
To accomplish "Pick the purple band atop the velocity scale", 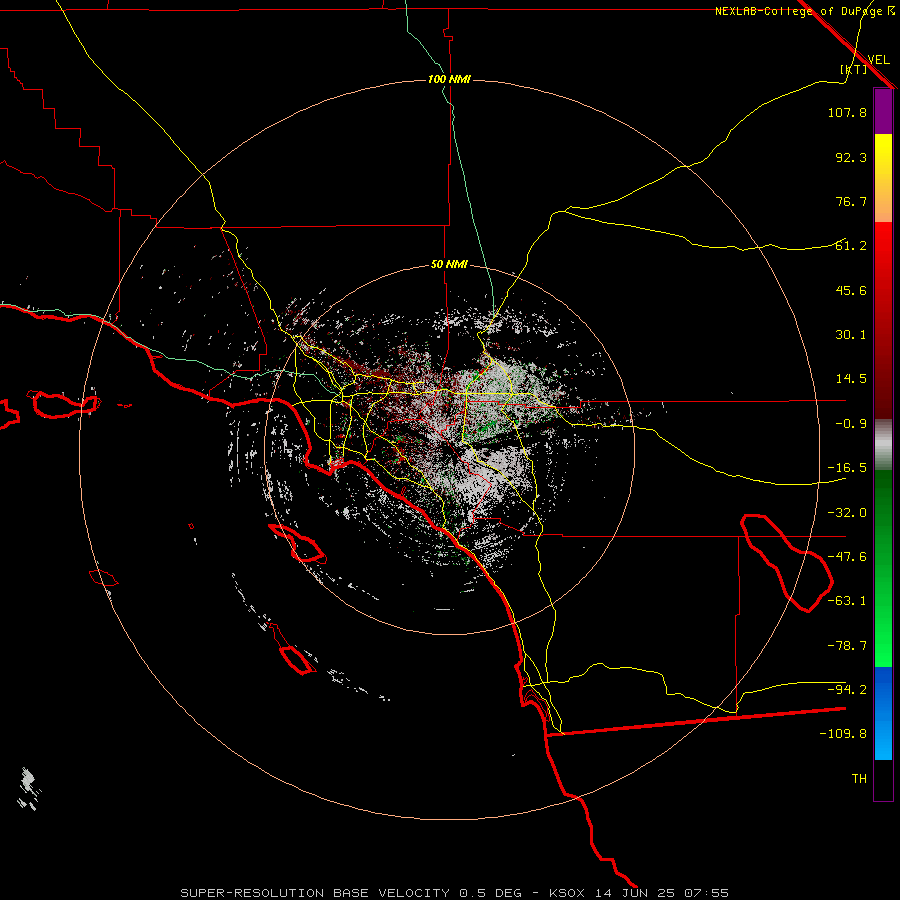I will pos(883,112).
